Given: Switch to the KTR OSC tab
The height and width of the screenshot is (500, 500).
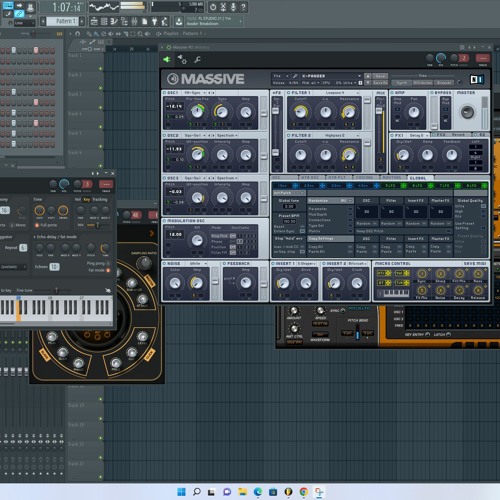Looking at the screenshot, I should click(311, 178).
